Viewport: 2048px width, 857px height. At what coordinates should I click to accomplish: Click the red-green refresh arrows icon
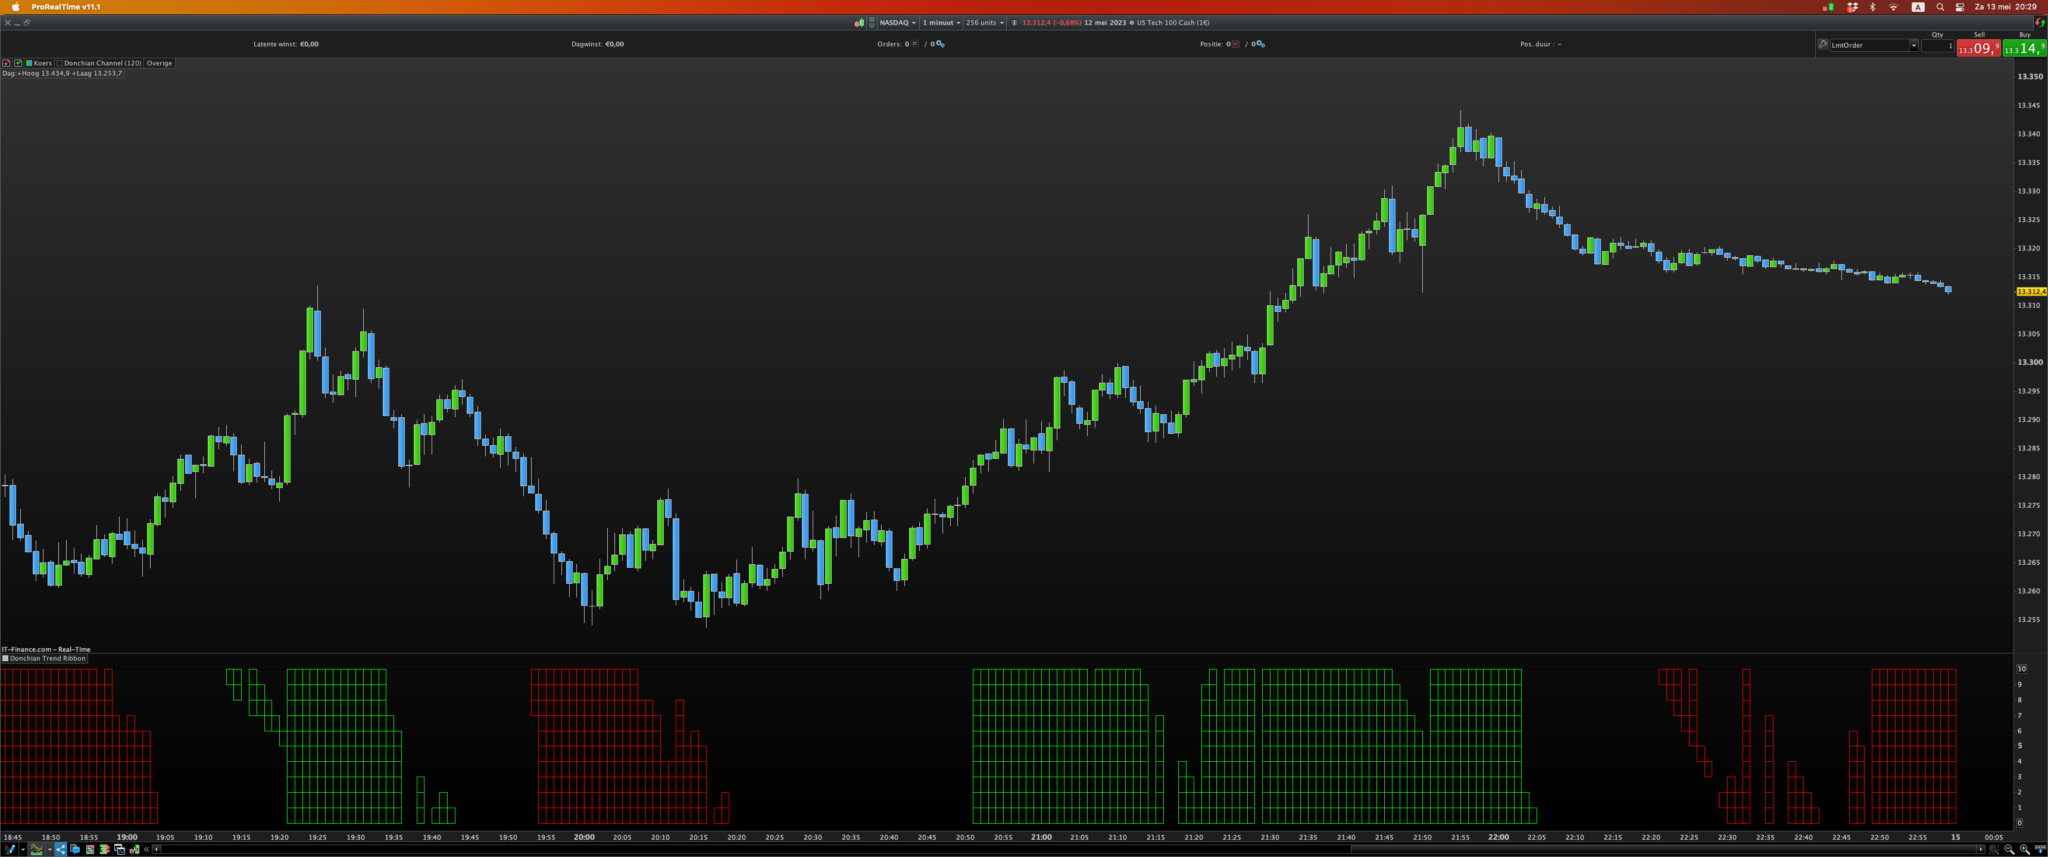pyautogui.click(x=2040, y=22)
